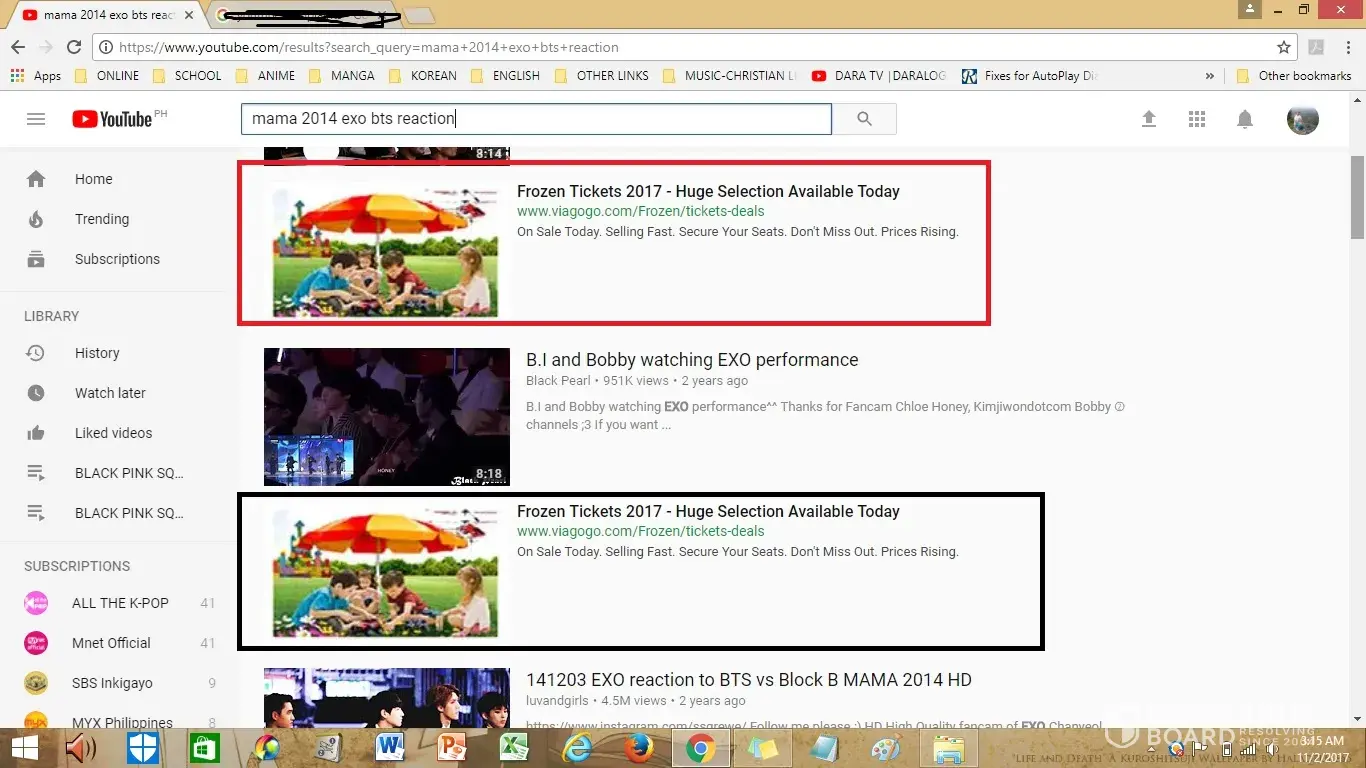Click the upload video icon
1366x768 pixels.
click(x=1149, y=119)
